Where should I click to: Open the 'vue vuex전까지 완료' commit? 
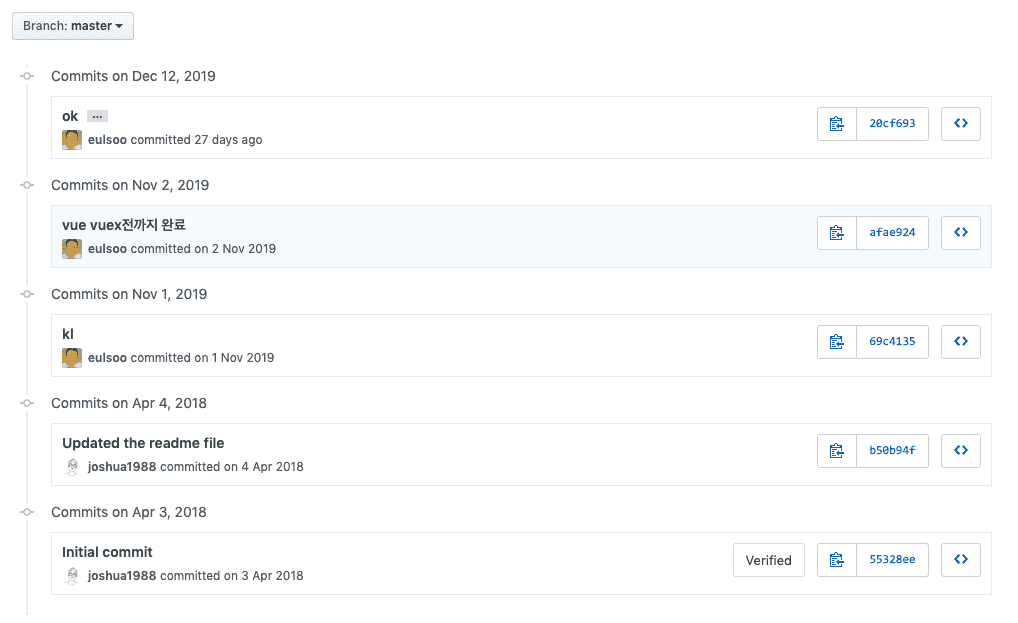coord(124,225)
